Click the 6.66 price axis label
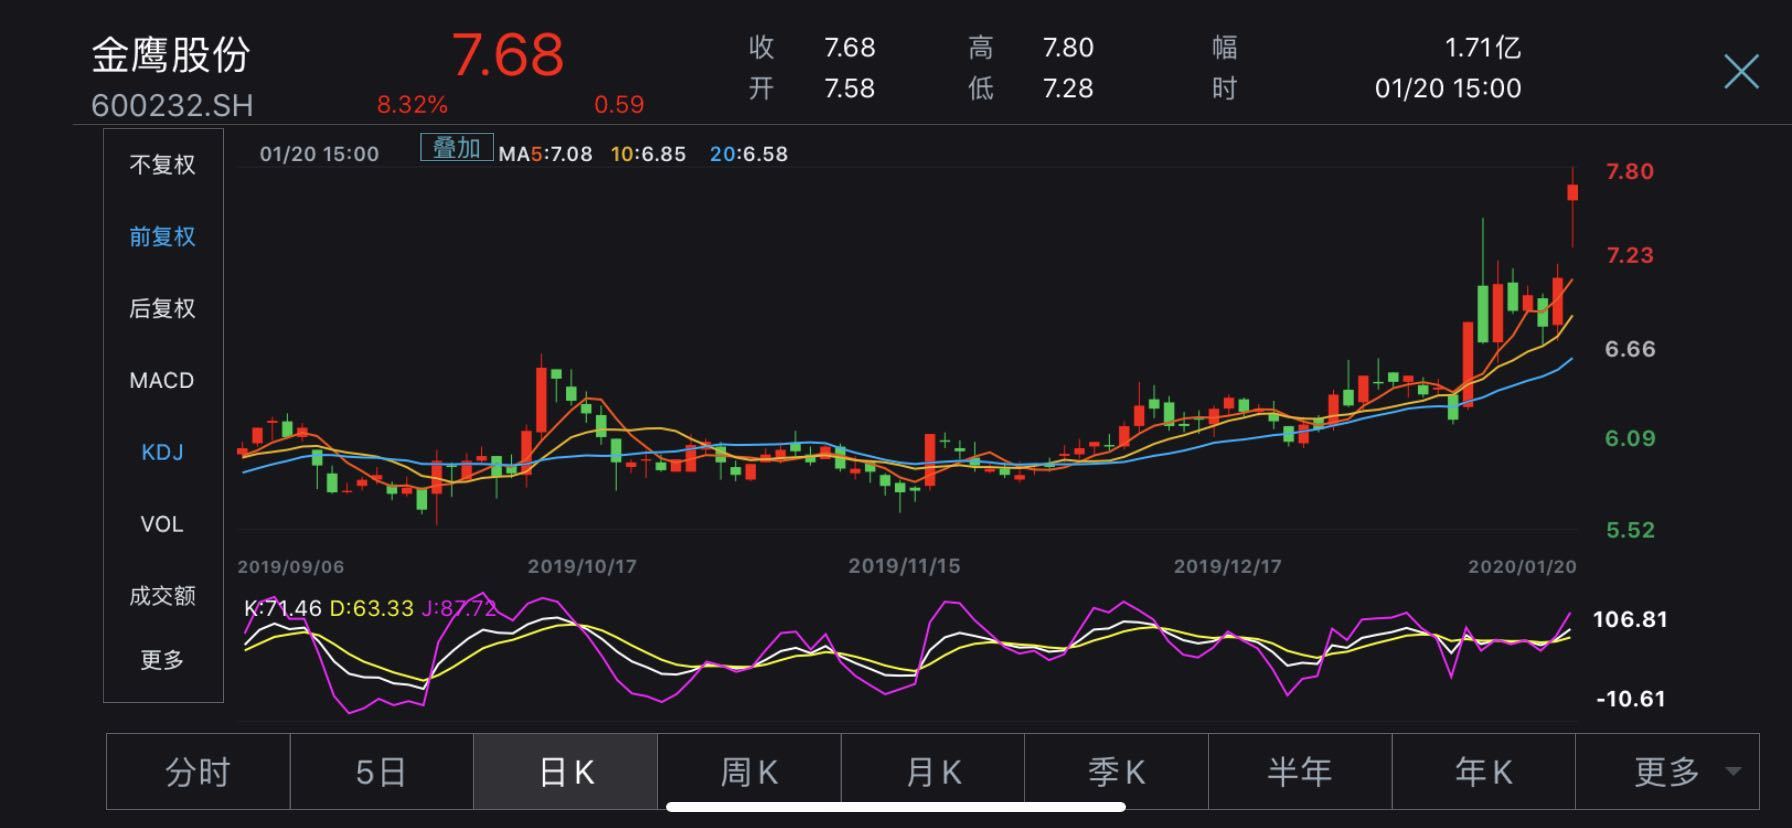The image size is (1792, 828). [x=1630, y=350]
